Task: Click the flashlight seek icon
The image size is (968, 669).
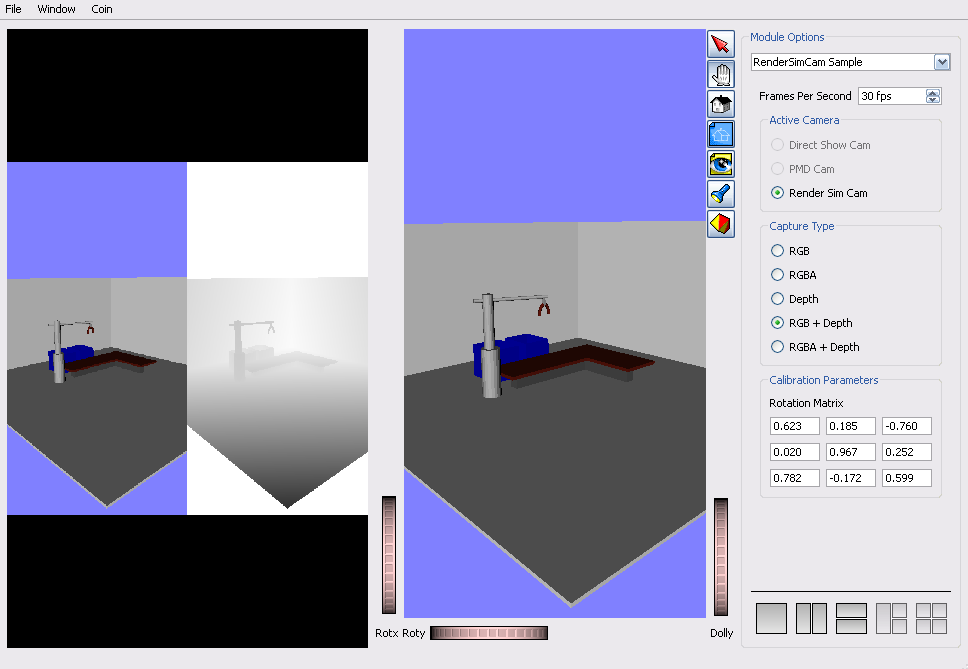Action: point(720,194)
